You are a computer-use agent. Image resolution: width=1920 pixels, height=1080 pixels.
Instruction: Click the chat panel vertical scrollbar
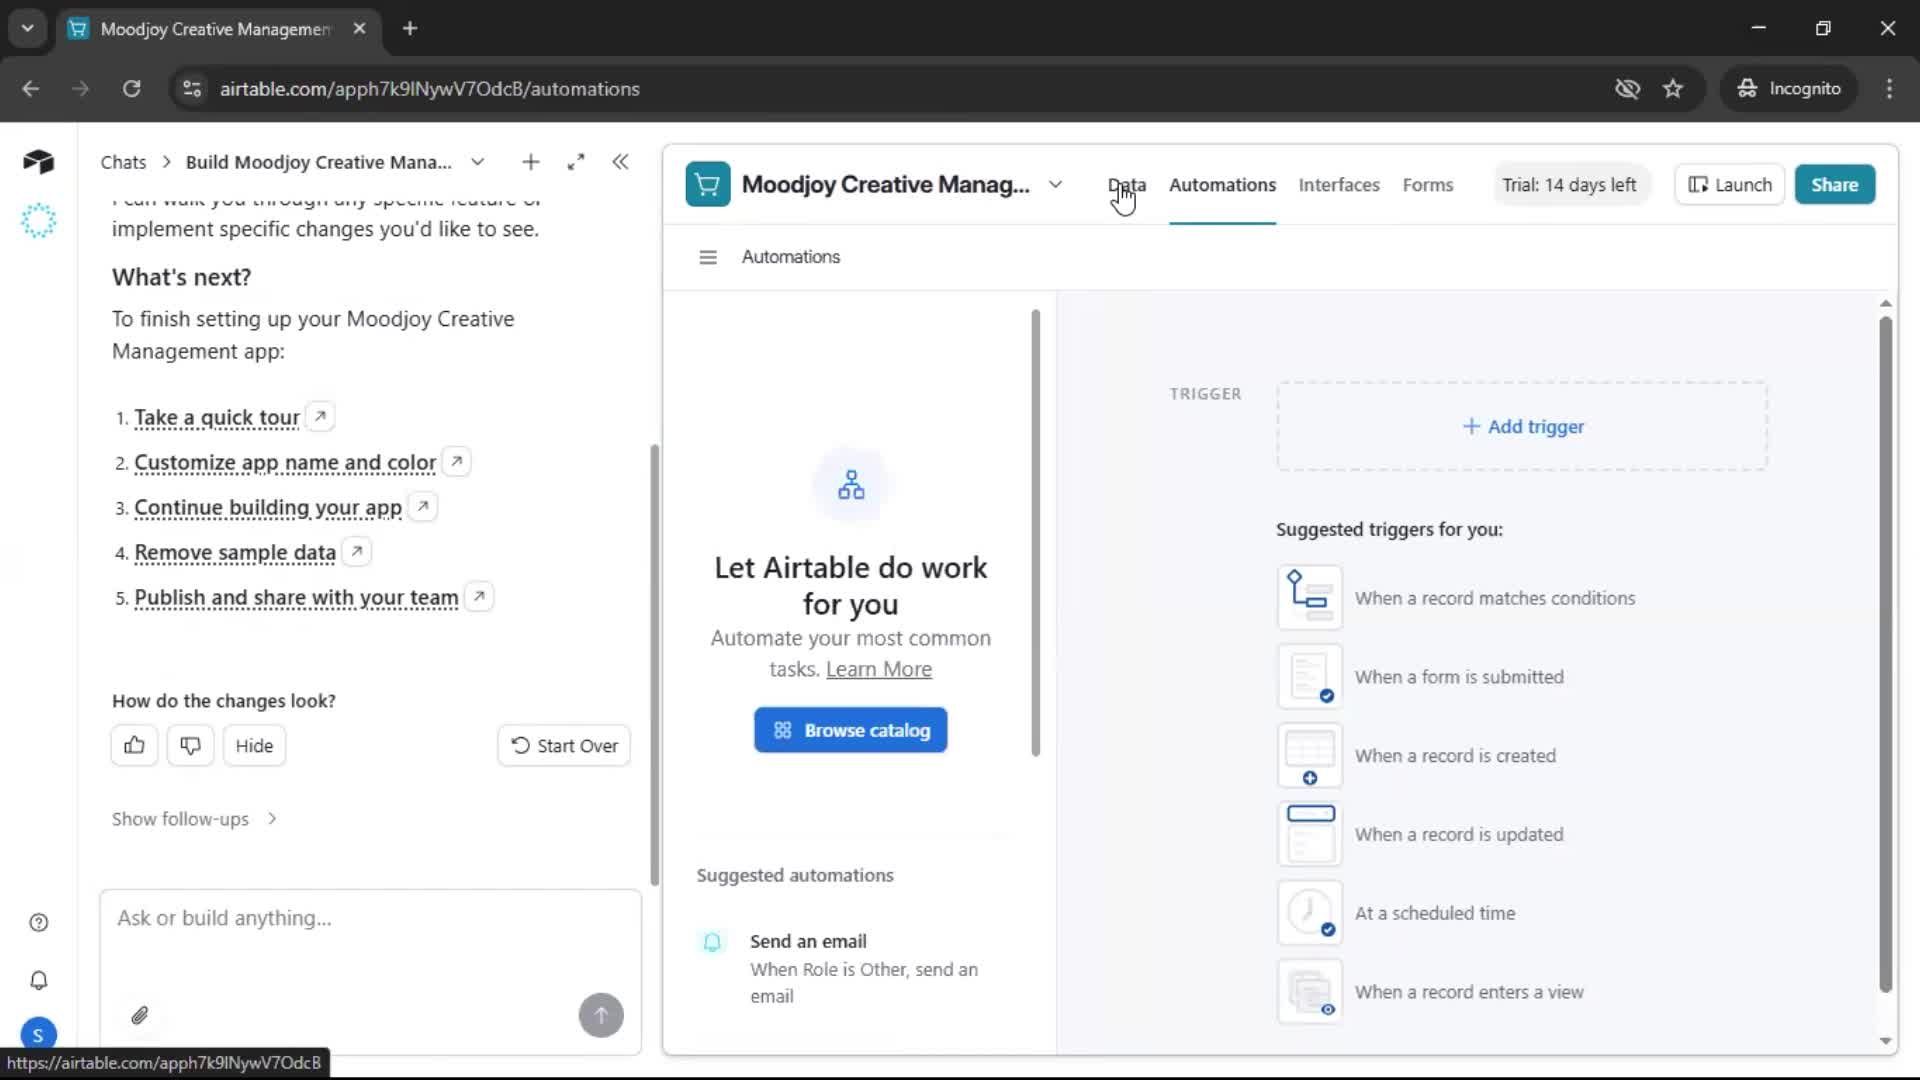(x=654, y=665)
